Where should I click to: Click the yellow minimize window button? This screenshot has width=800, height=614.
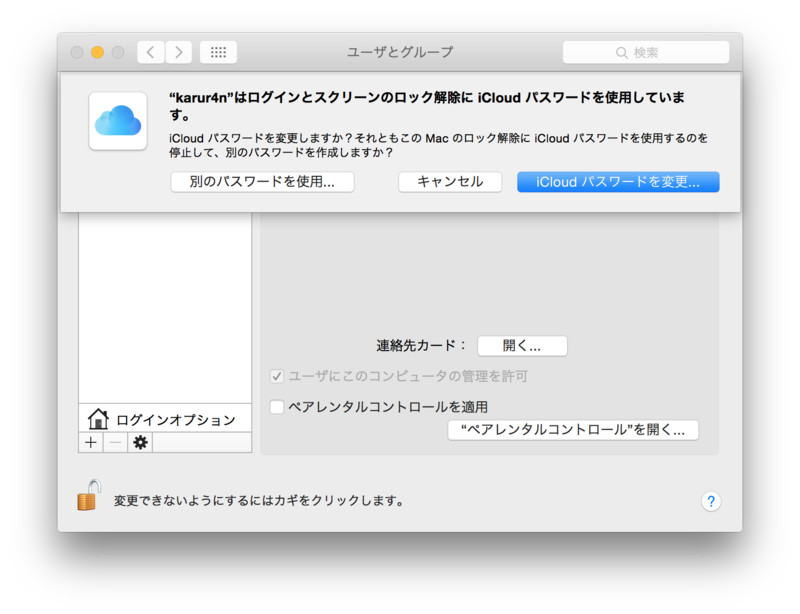[97, 52]
